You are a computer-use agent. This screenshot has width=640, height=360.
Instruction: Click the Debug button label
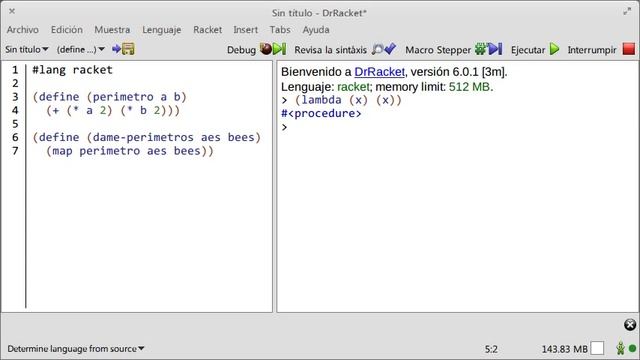pos(241,50)
